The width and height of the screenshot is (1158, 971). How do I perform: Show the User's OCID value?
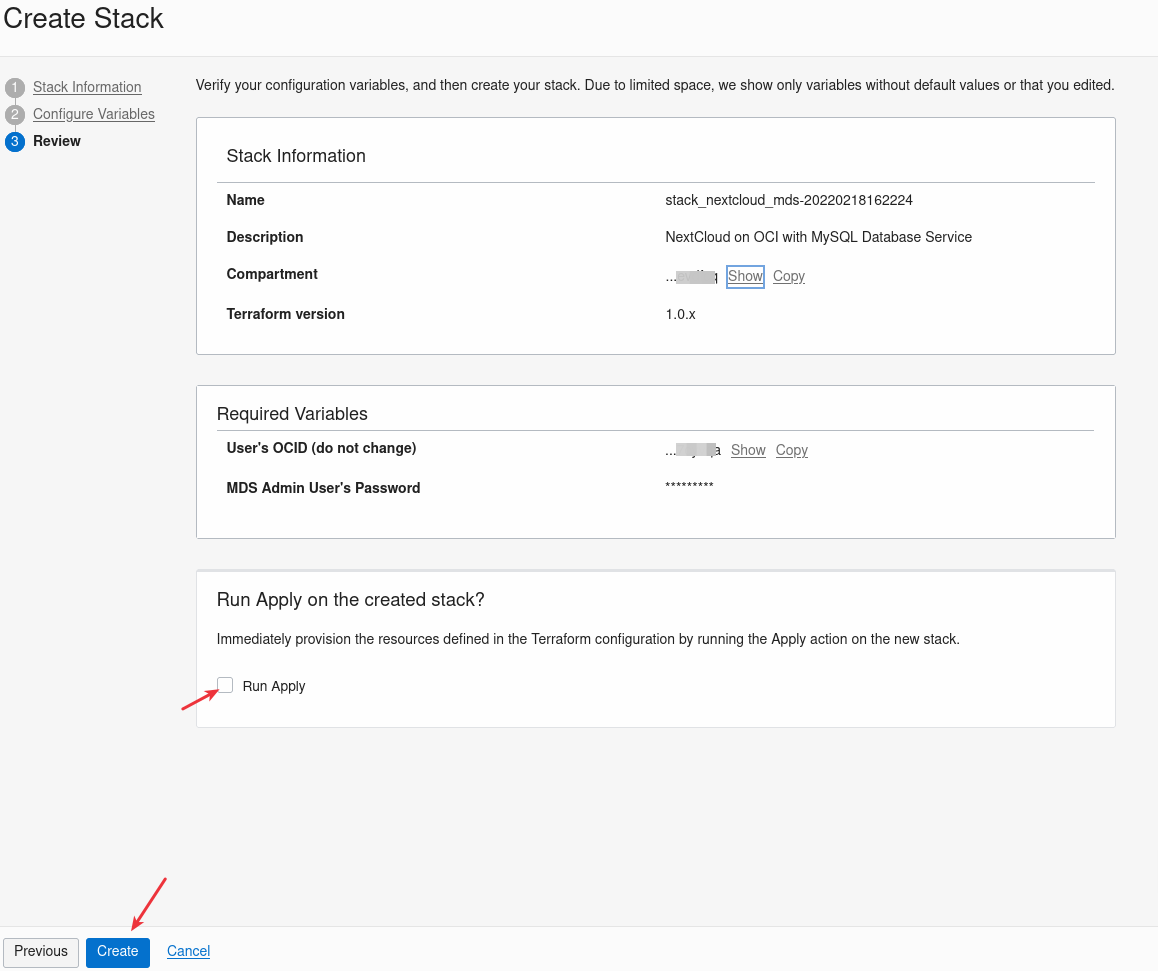click(x=748, y=450)
